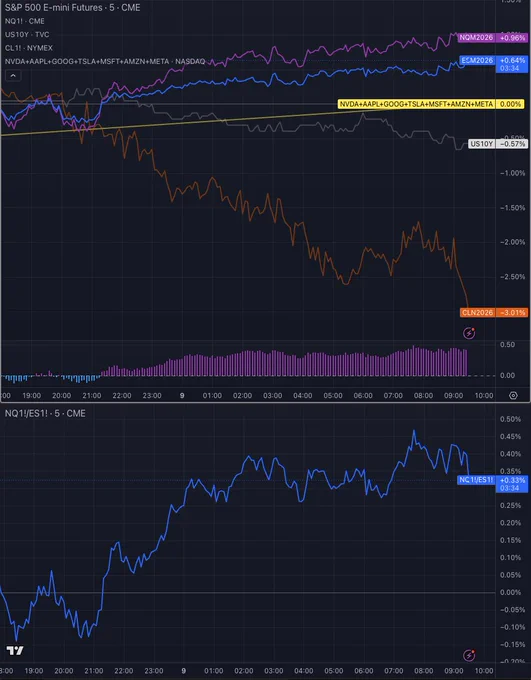Open TradingView logo in lower chart
The image size is (531, 680).
(15, 651)
